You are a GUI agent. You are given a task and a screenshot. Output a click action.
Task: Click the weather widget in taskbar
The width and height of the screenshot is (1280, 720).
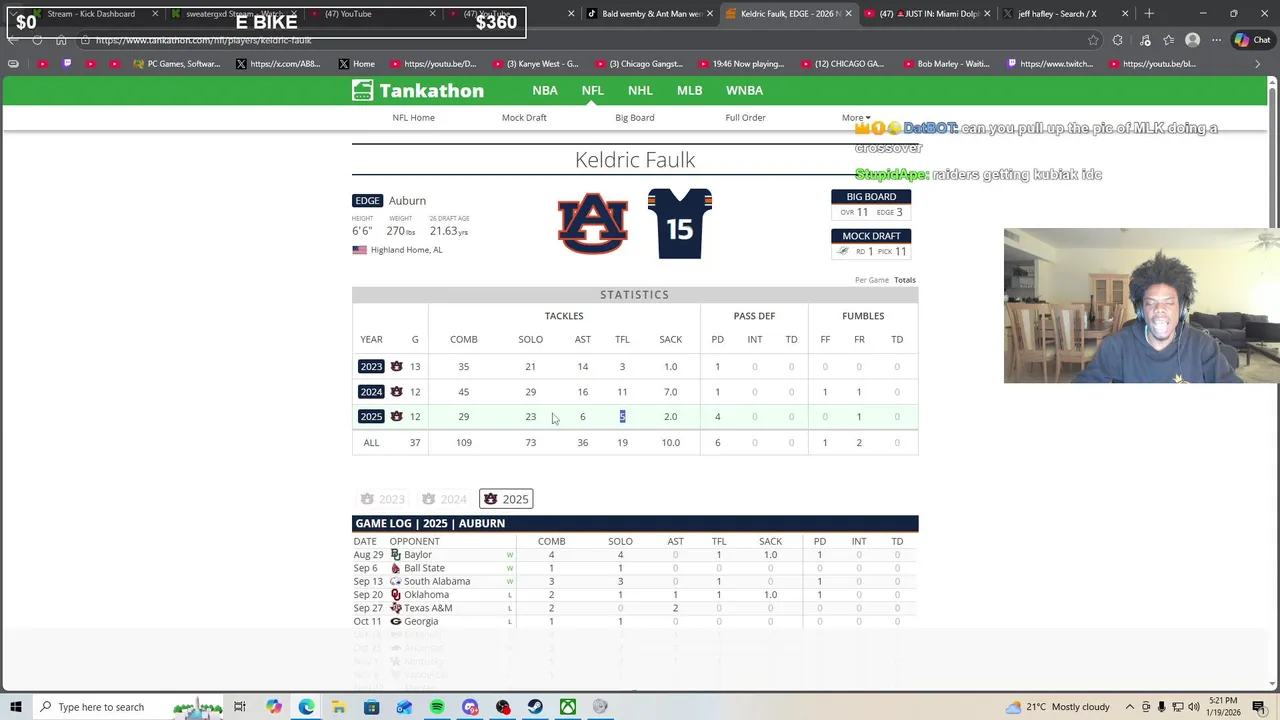pyautogui.click(x=1060, y=707)
